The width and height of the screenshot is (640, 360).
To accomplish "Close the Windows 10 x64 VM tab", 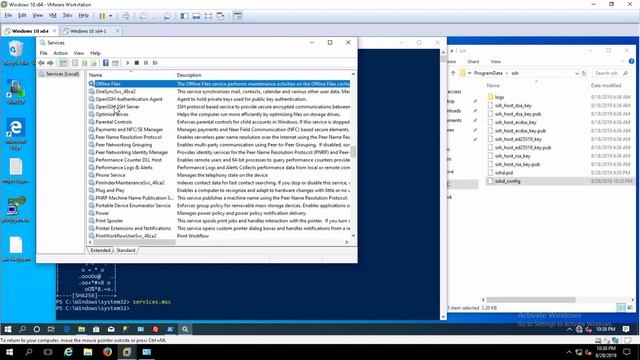I will 54,31.
